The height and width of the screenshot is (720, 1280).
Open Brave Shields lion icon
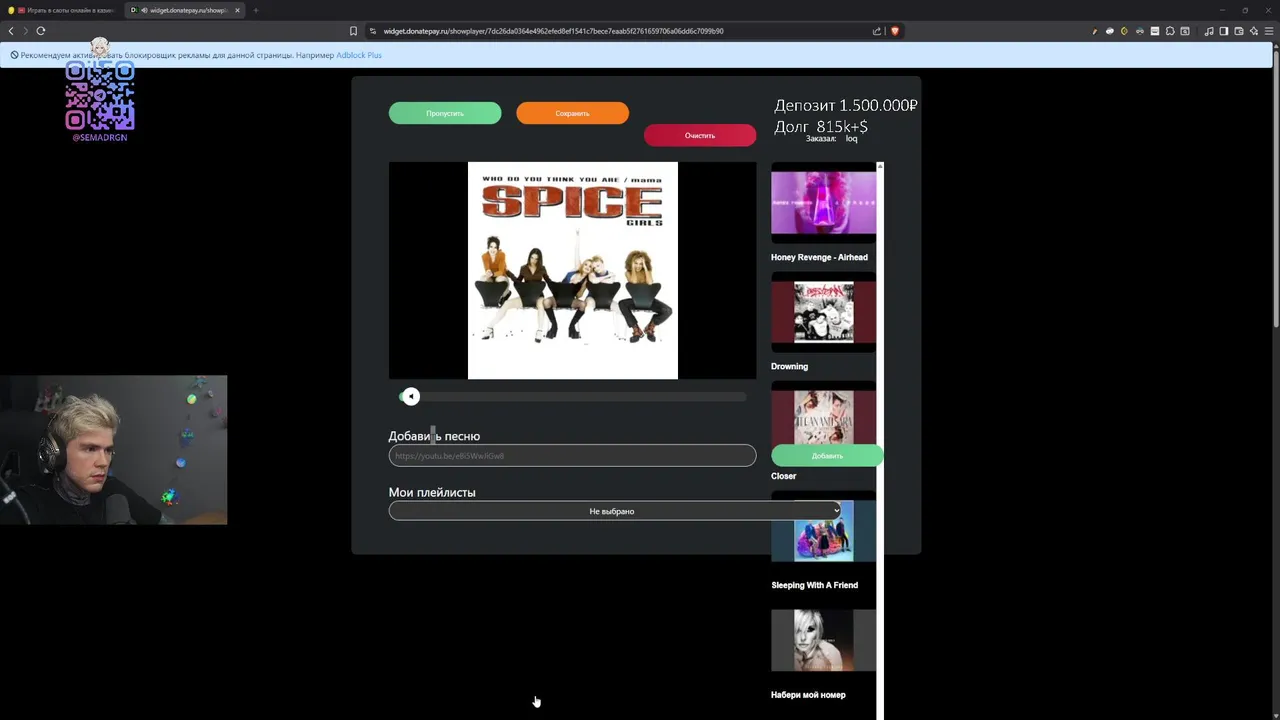click(894, 31)
